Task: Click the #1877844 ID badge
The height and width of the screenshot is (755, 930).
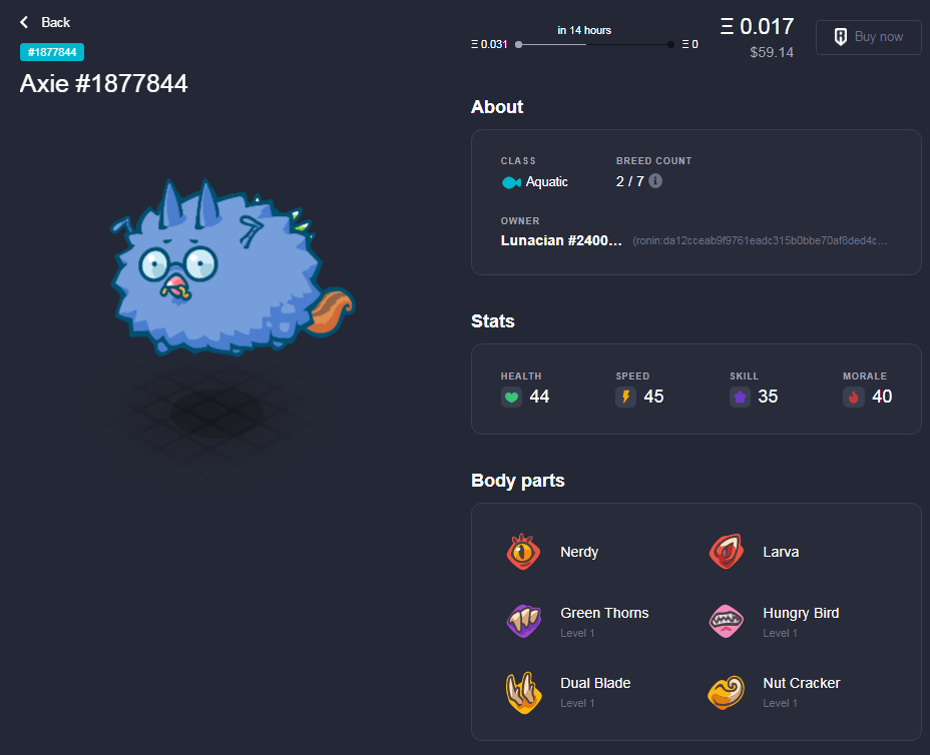Action: pos(52,52)
